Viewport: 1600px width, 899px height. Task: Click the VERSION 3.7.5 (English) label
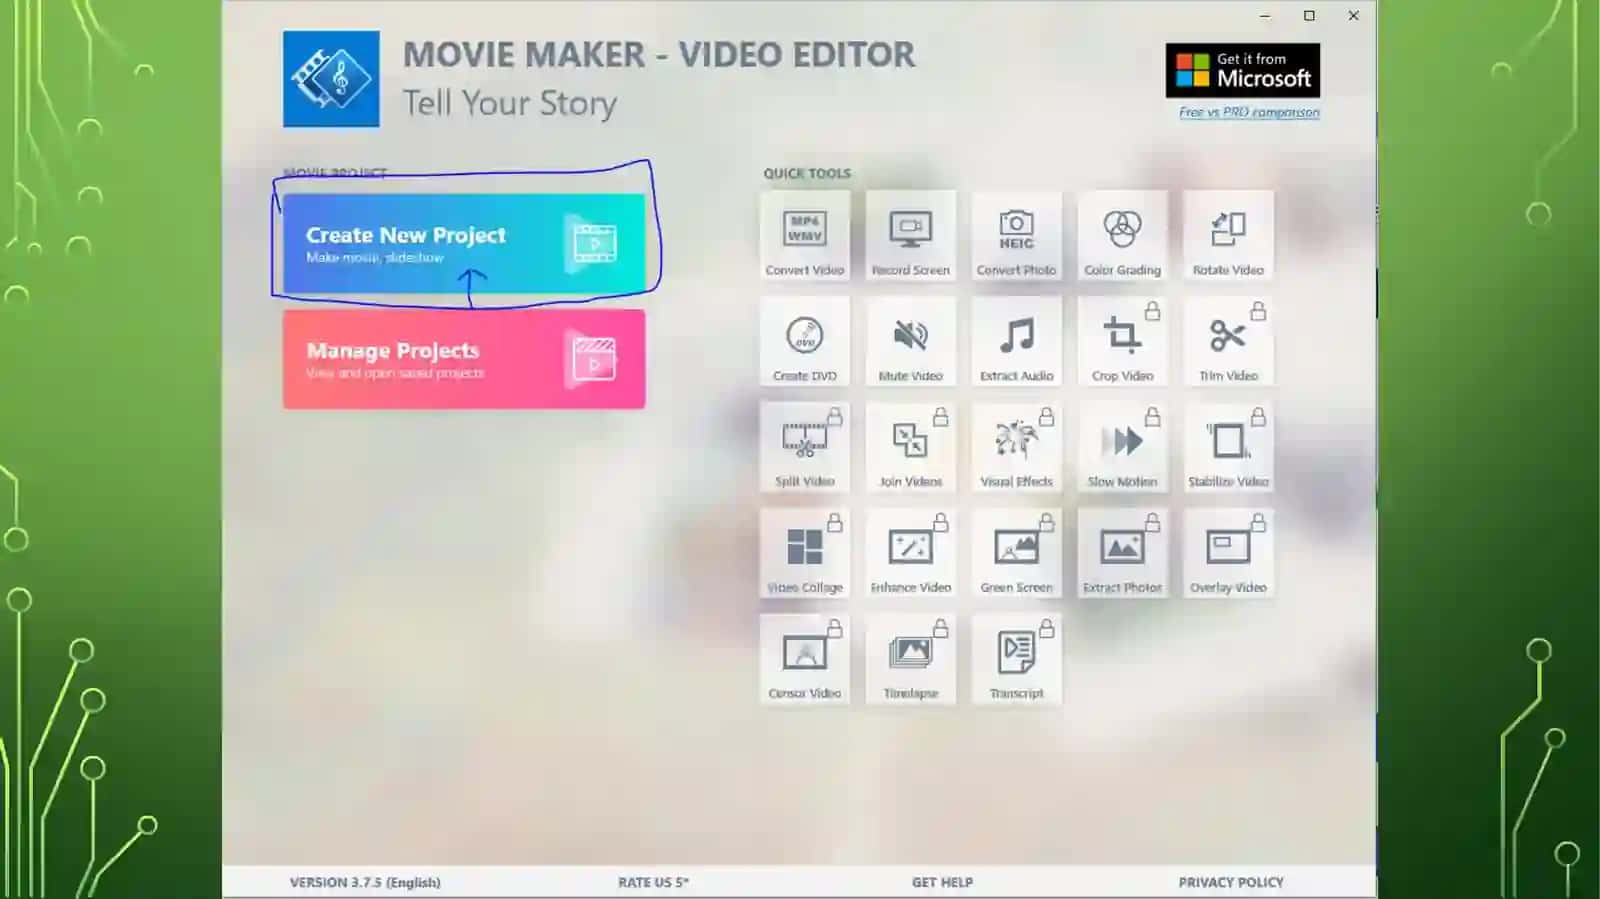point(365,882)
